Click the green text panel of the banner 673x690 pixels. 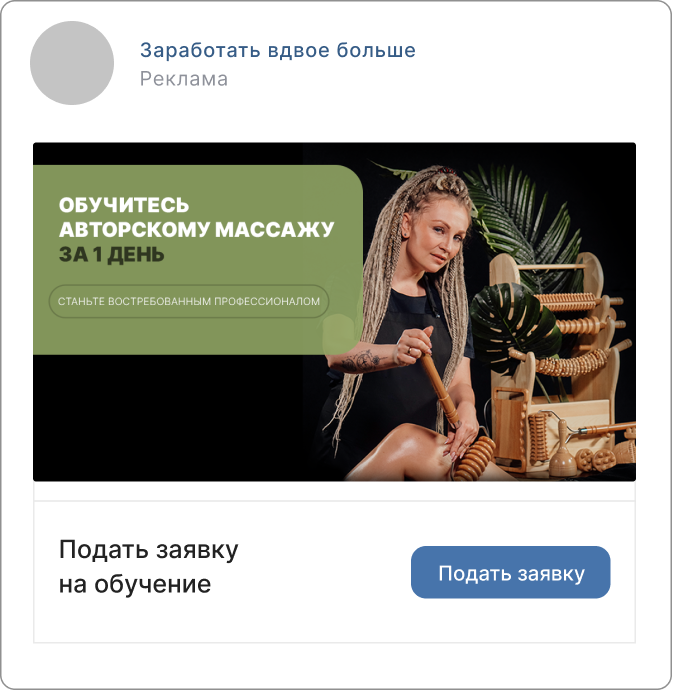point(198,260)
